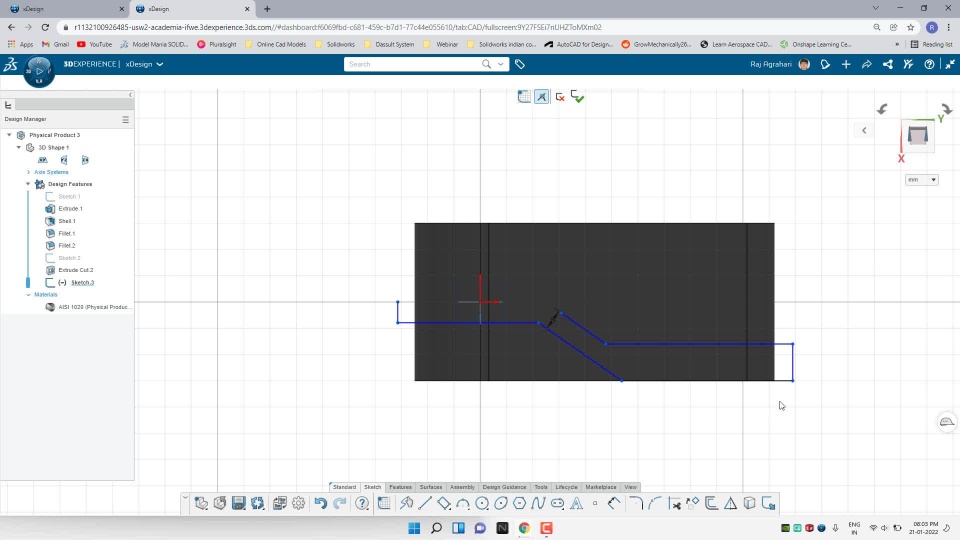Switch to the Design Guidance tab
The height and width of the screenshot is (540, 960).
[x=504, y=487]
